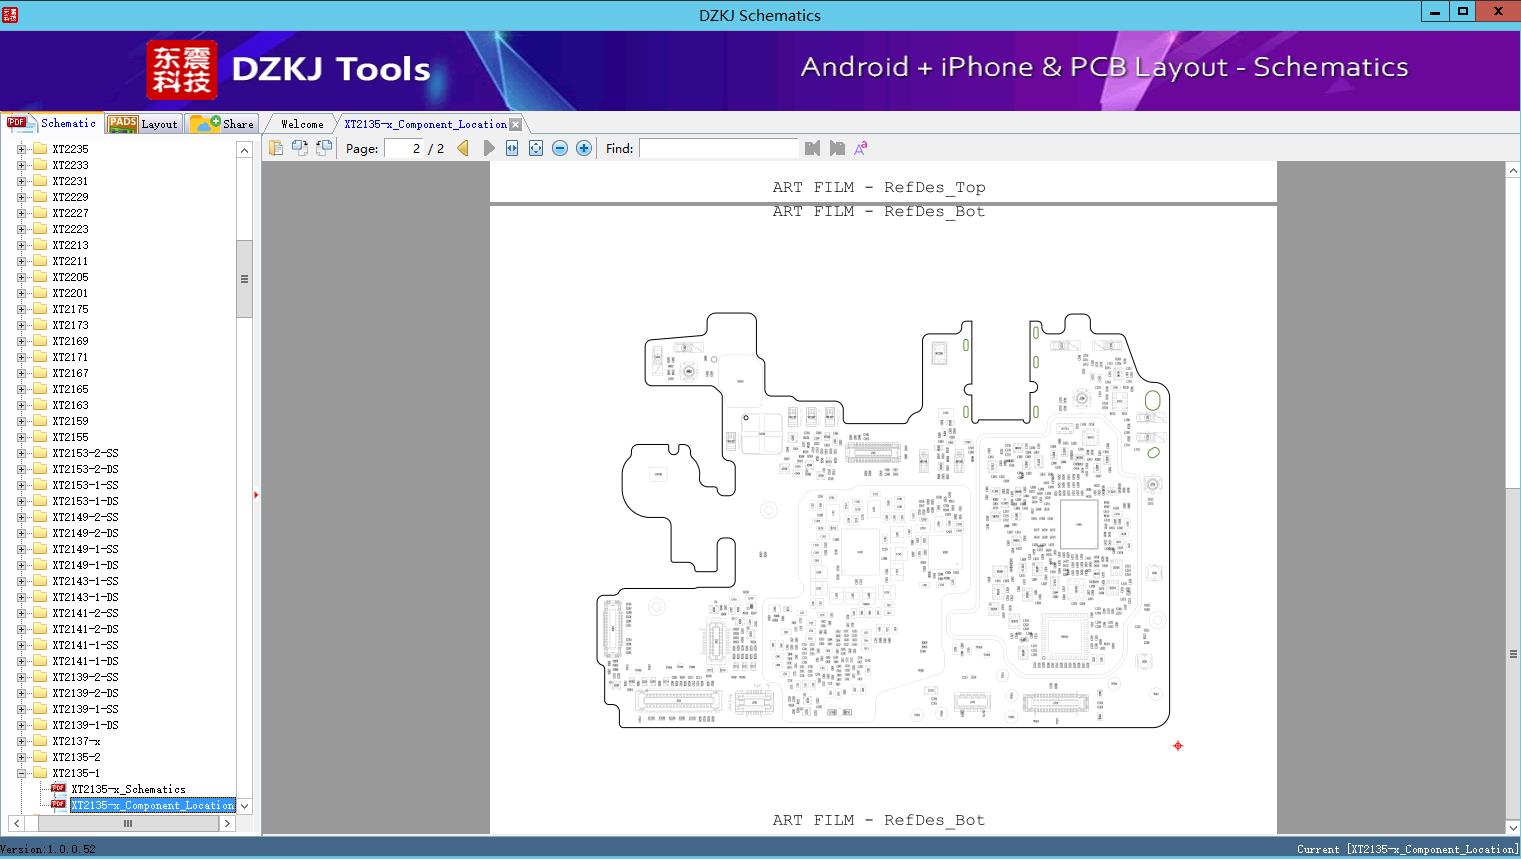Open single page view in toolbar

(x=276, y=147)
